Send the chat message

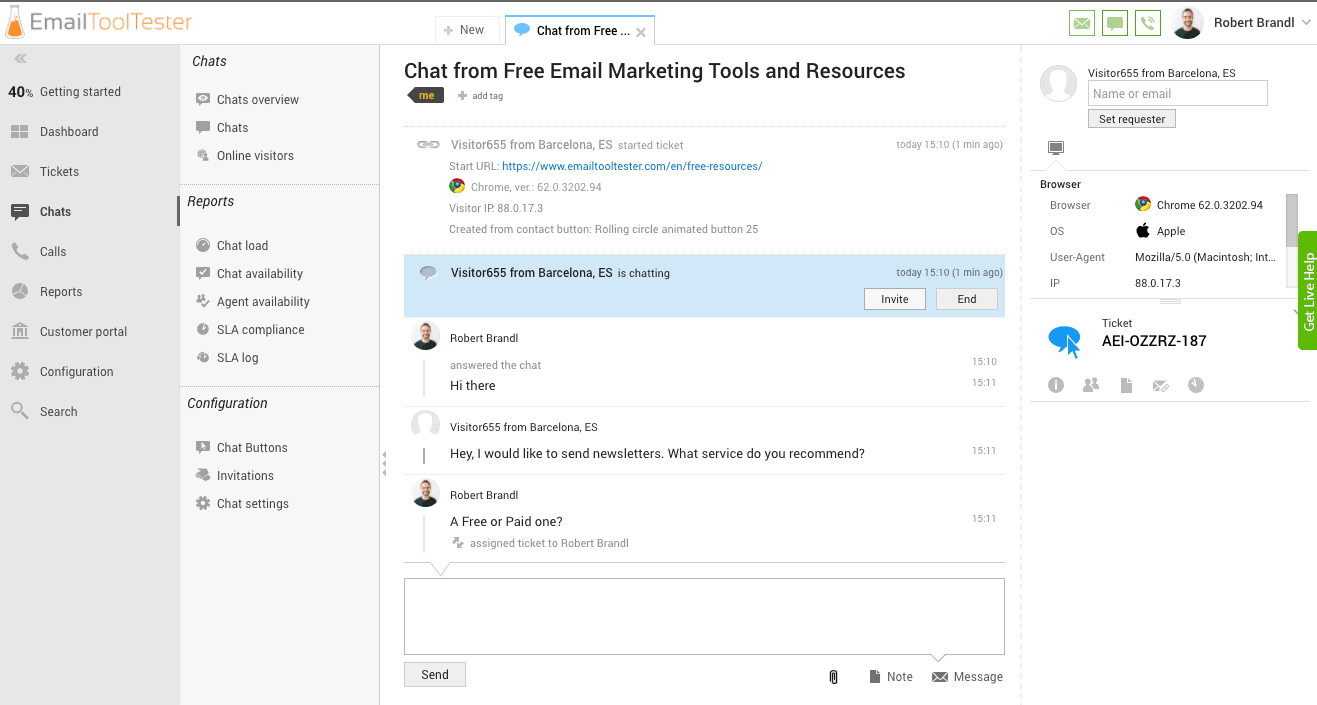click(x=435, y=675)
